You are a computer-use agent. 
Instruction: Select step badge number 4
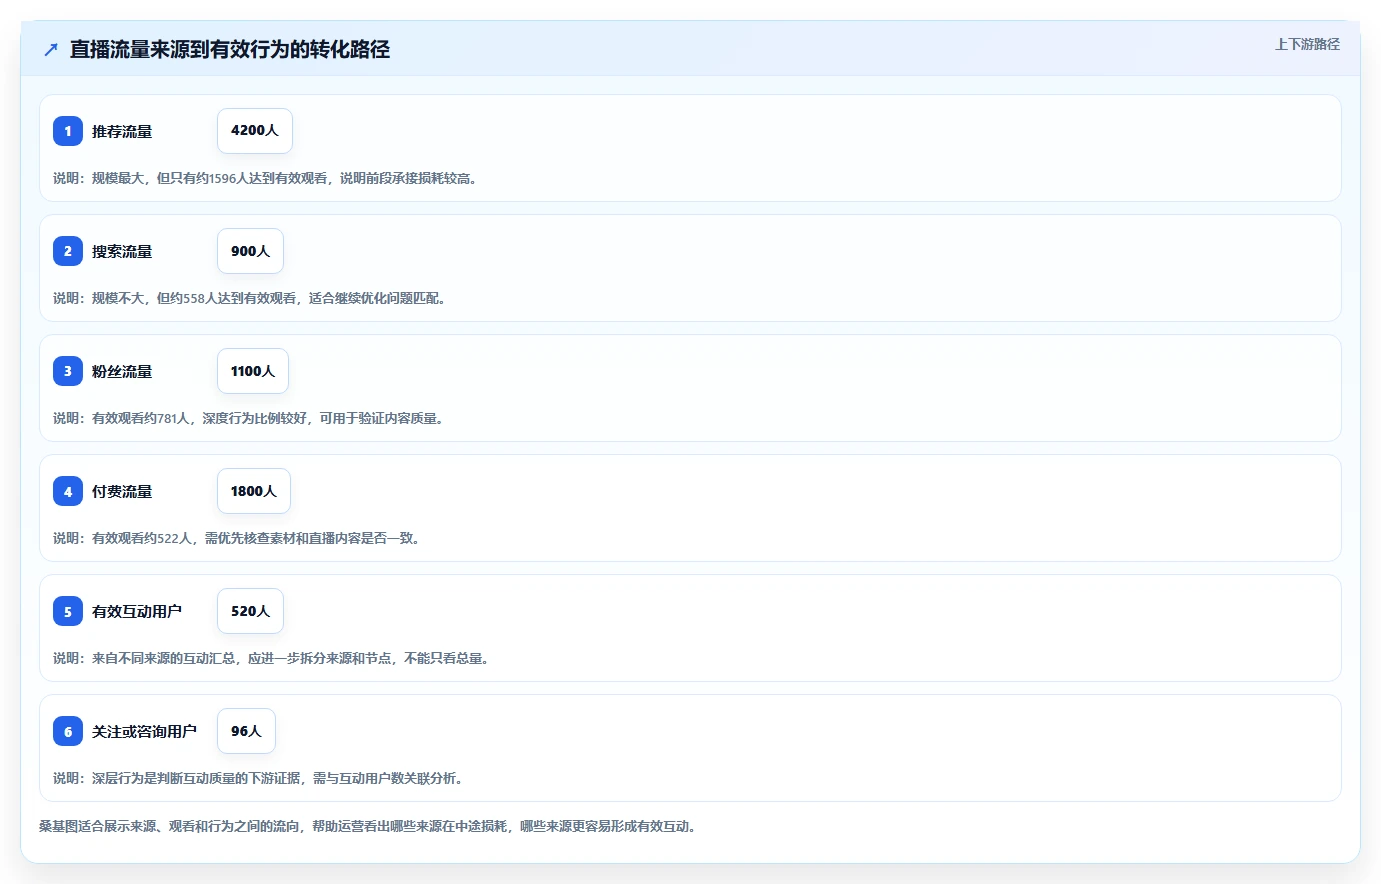coord(68,491)
